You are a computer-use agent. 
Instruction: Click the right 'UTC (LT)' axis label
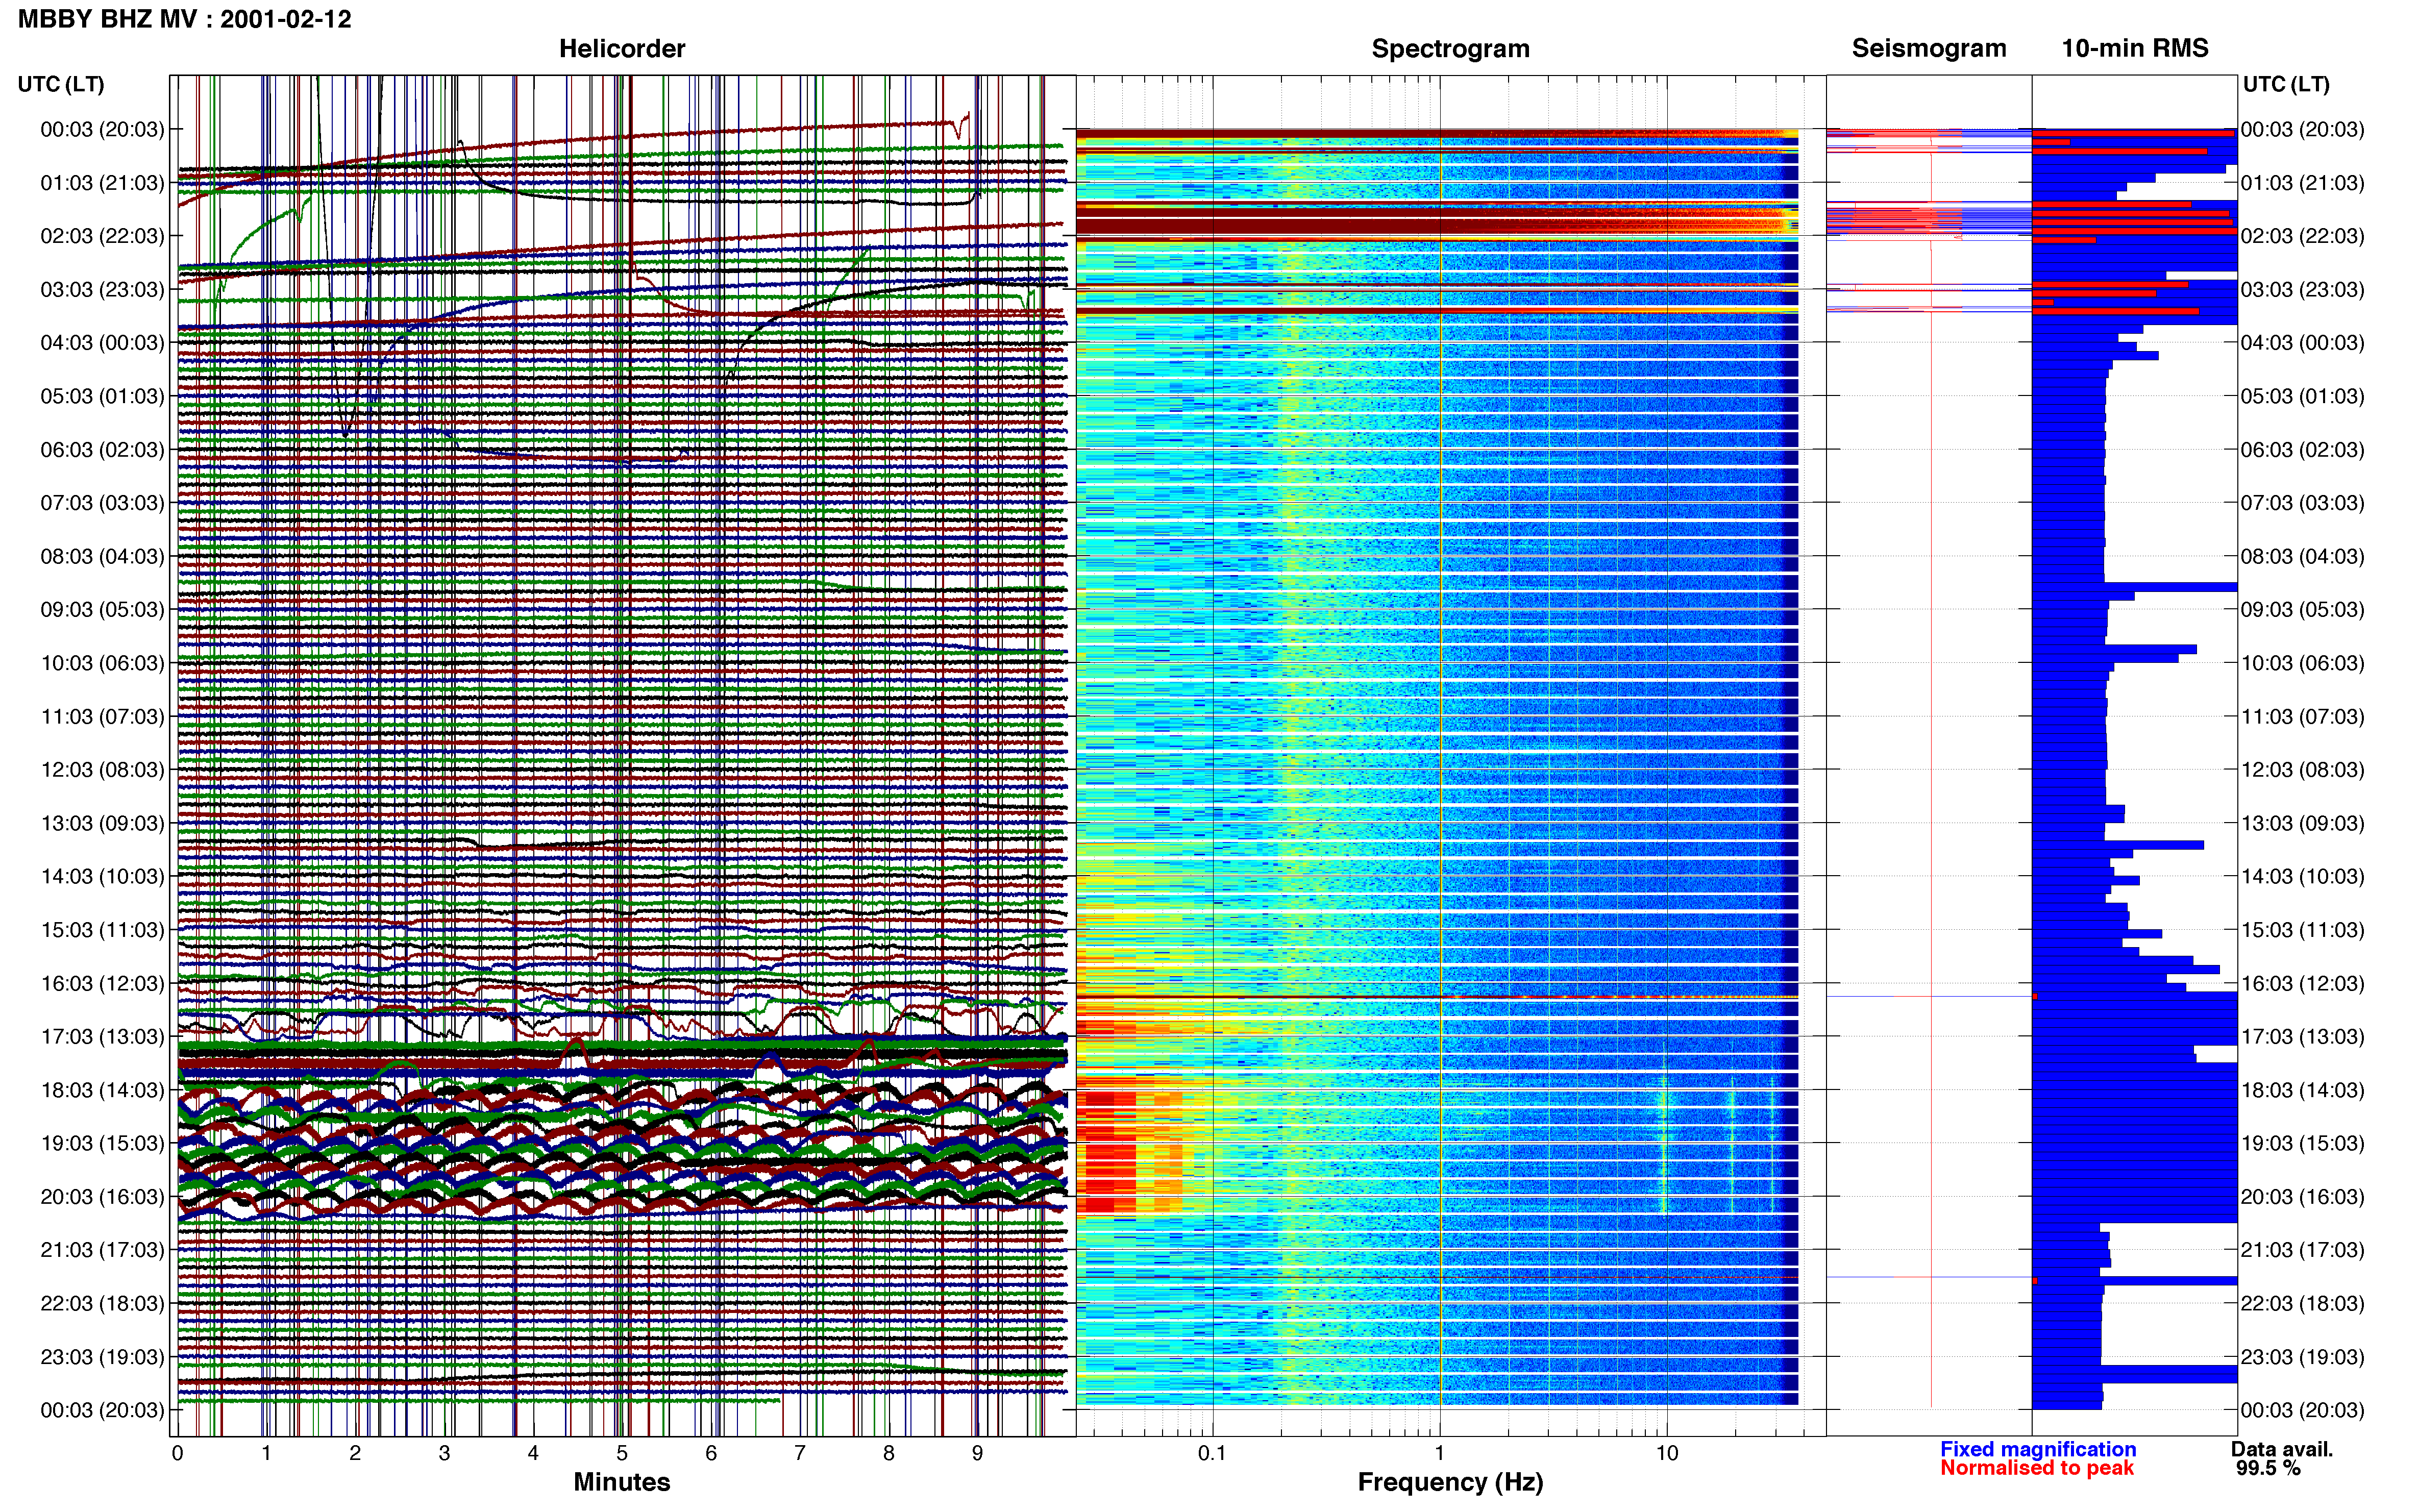[2286, 84]
